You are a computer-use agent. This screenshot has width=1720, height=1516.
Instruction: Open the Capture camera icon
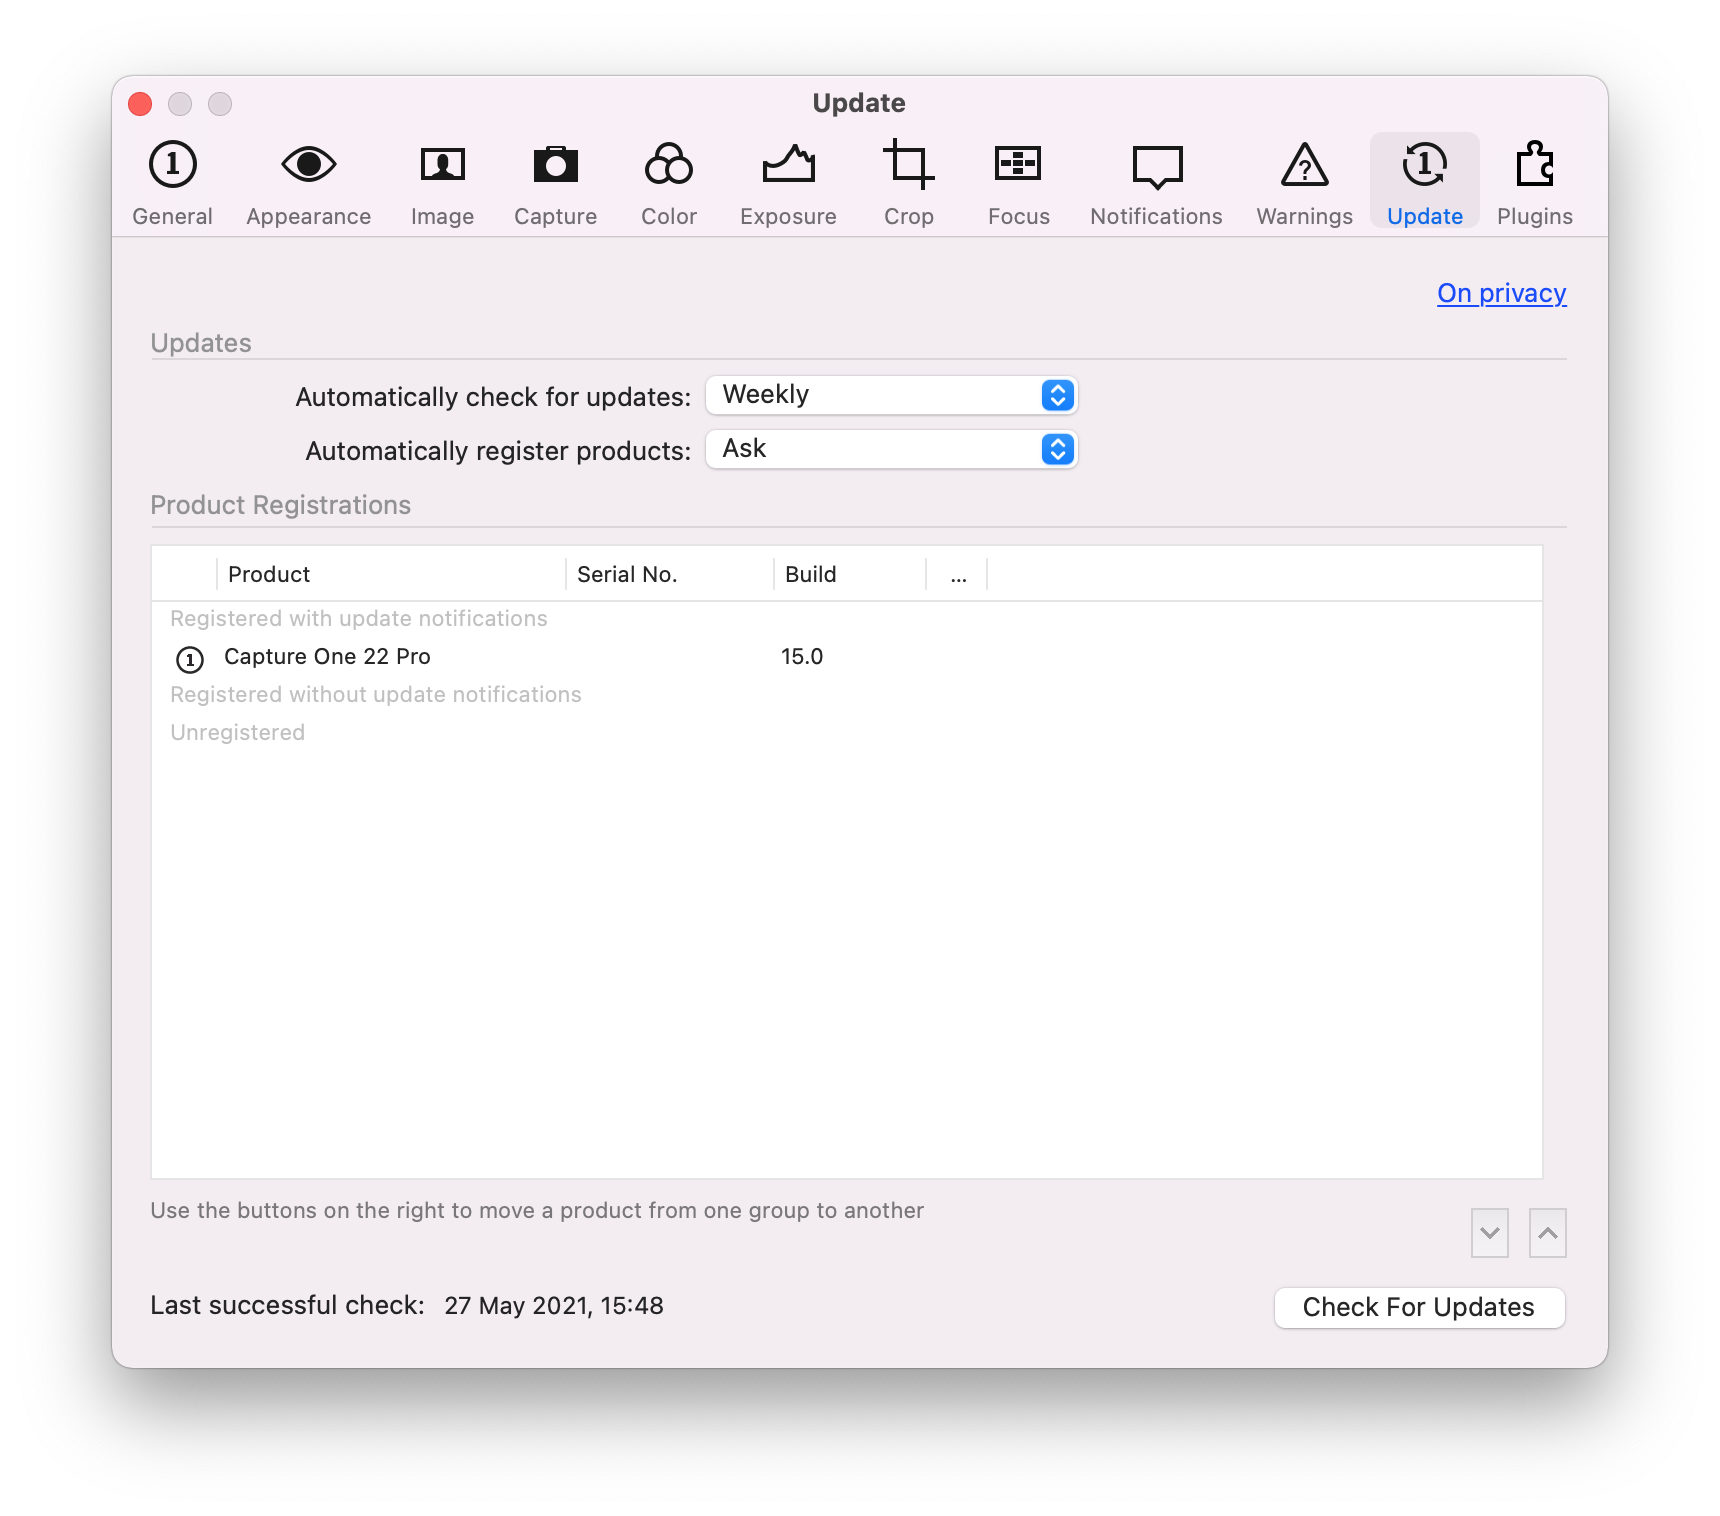556,165
